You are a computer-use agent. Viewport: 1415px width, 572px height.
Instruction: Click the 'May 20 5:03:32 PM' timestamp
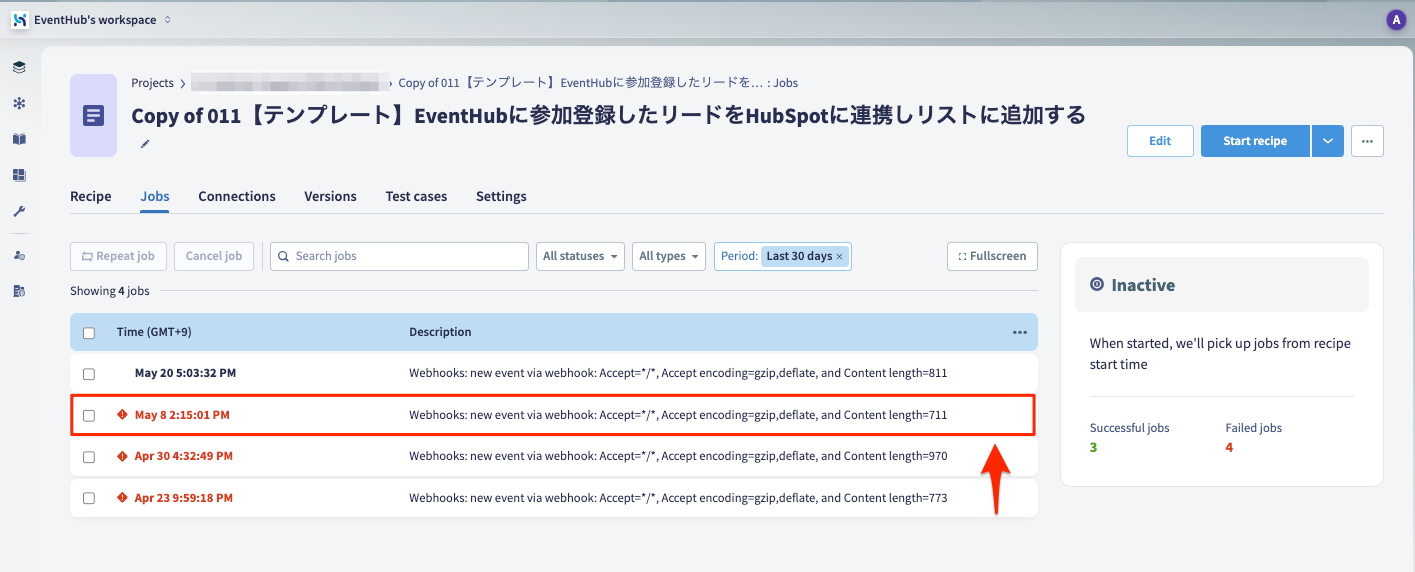click(185, 373)
